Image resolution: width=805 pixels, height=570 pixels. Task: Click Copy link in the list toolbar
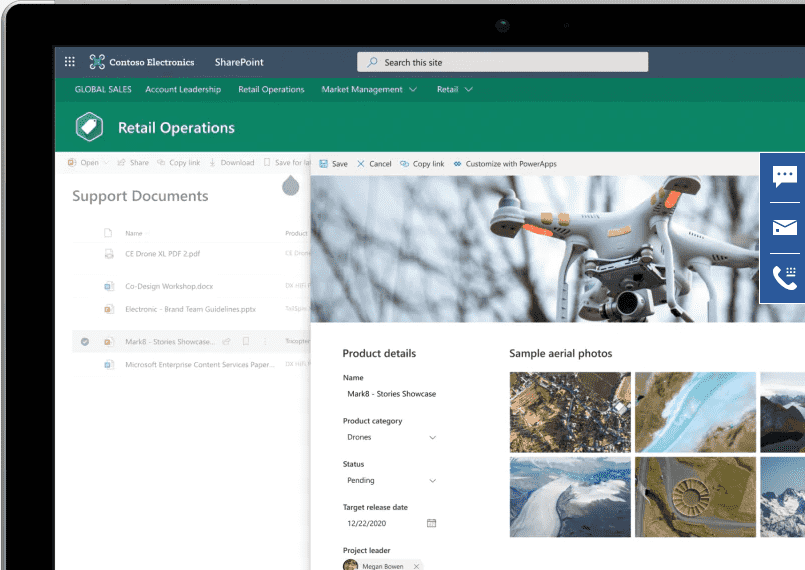[x=179, y=163]
